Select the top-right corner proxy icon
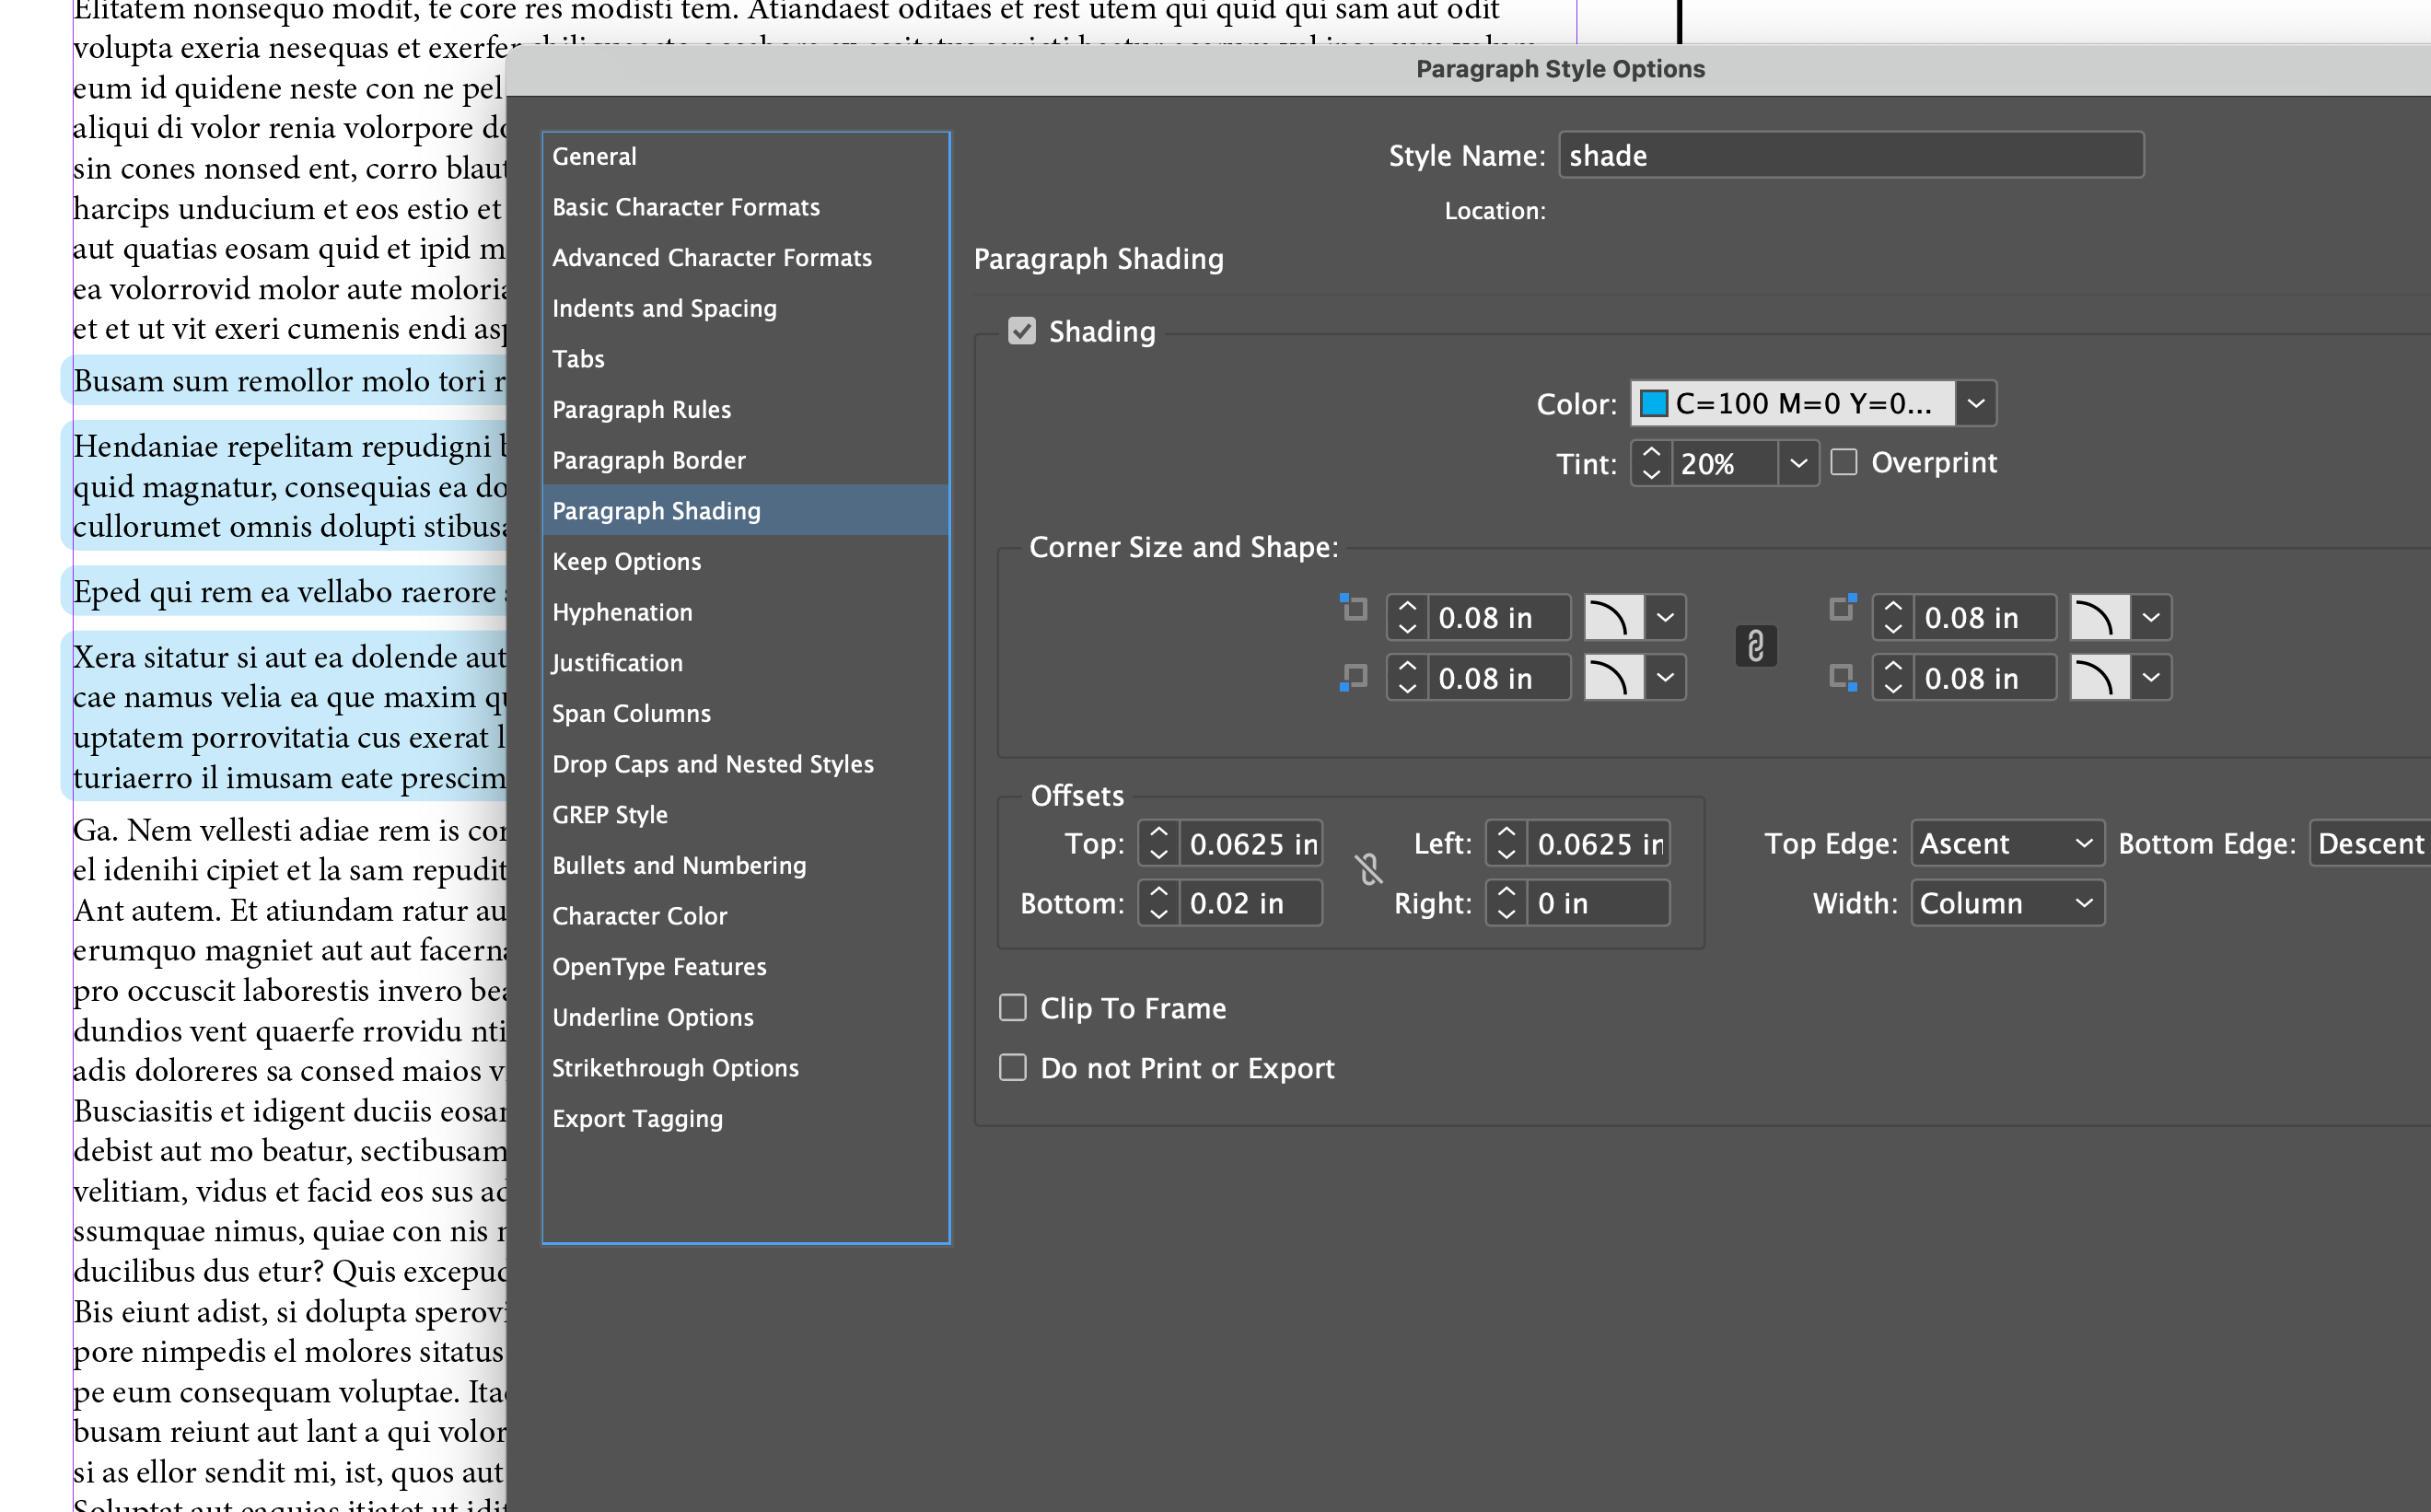Screen dimensions: 2431x1512 (1842, 608)
